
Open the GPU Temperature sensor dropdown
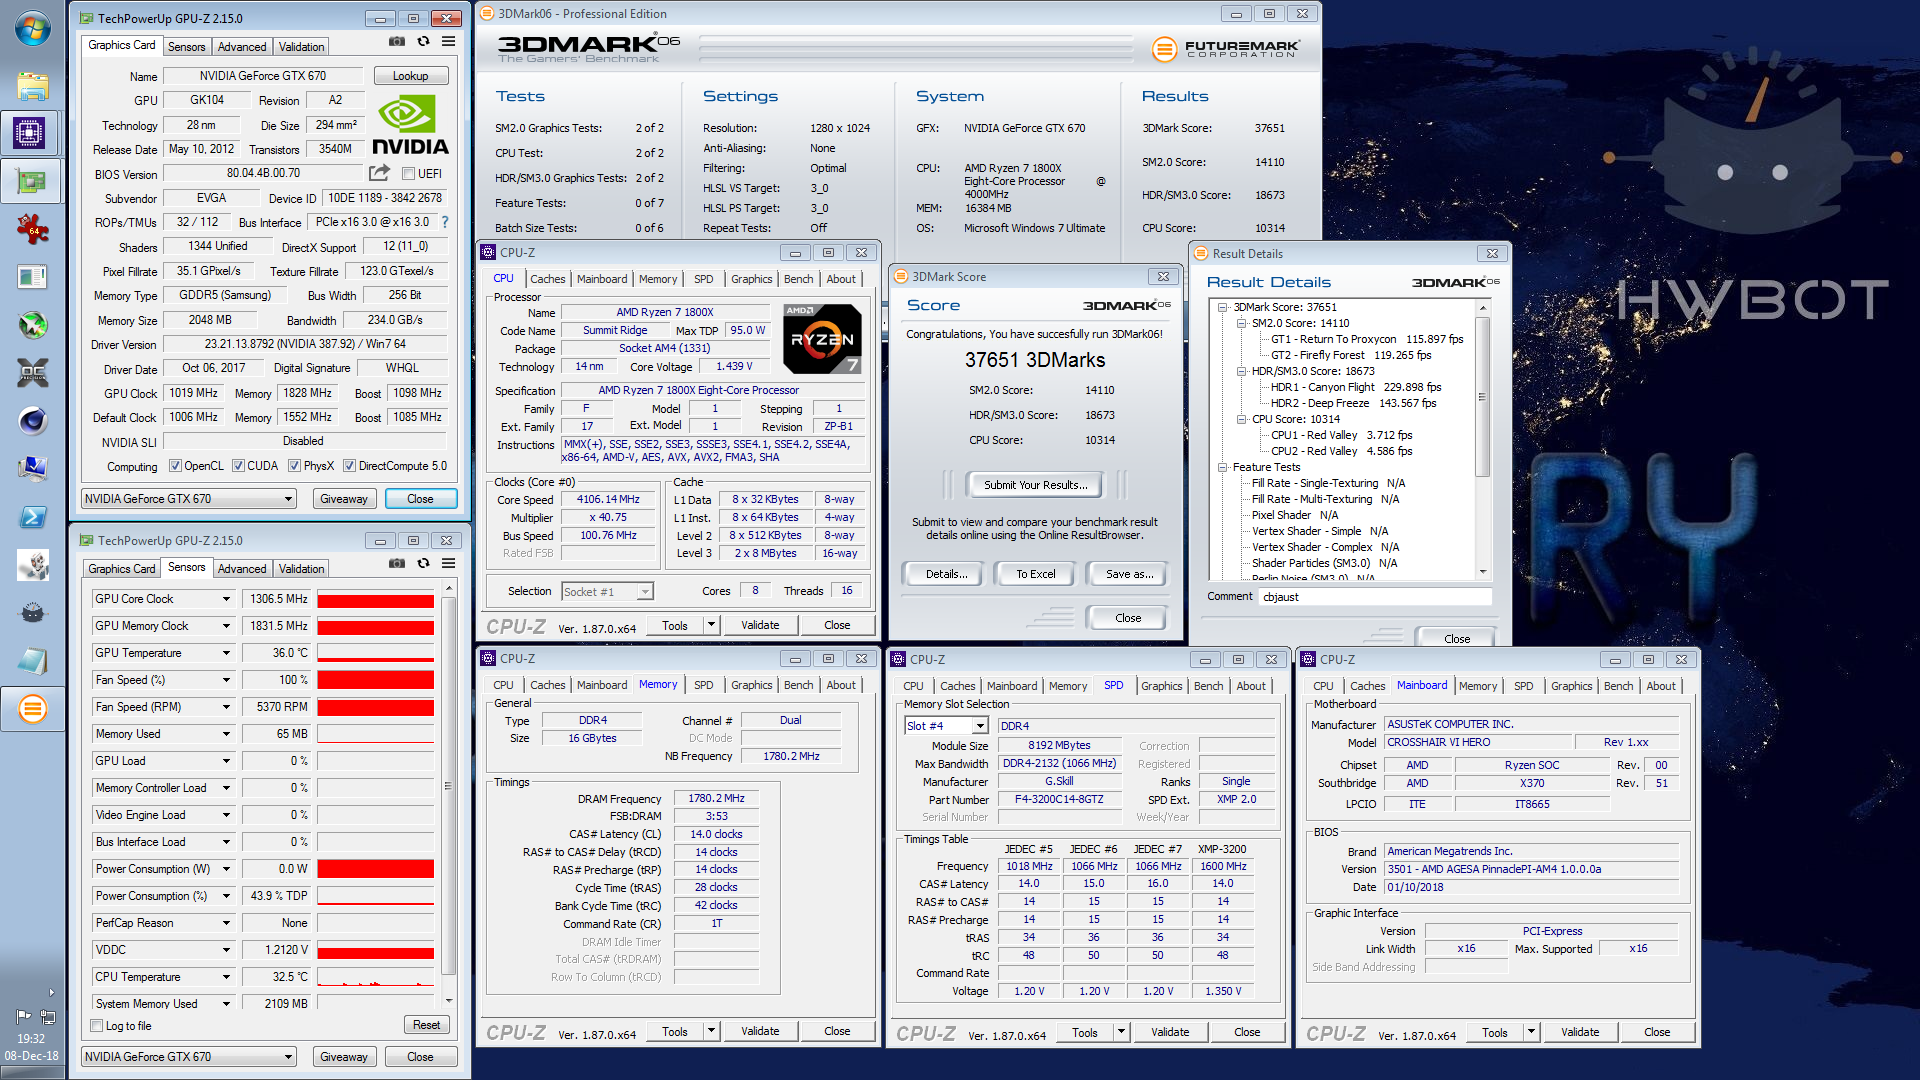coord(226,653)
